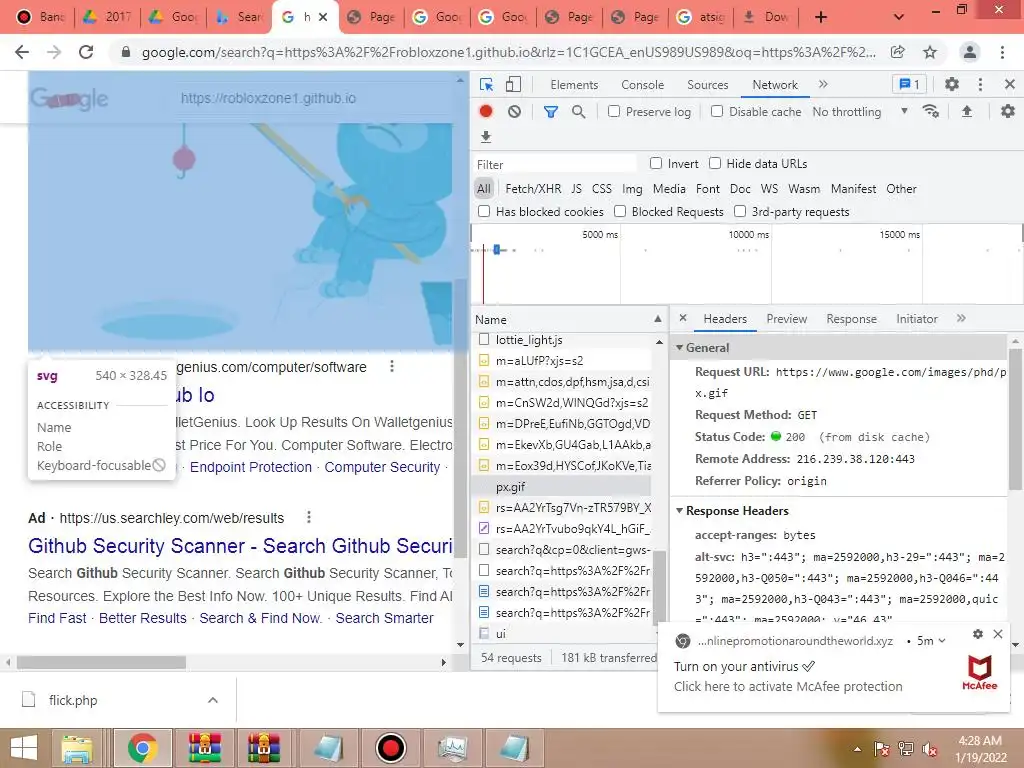Collapse the General section
Image resolution: width=1024 pixels, height=768 pixels.
coord(679,347)
